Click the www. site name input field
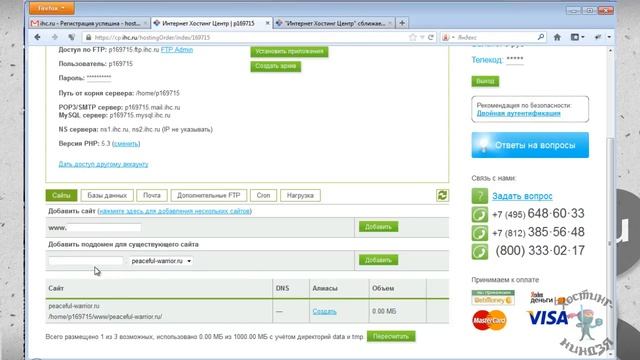This screenshot has height=360, width=640. (x=104, y=228)
